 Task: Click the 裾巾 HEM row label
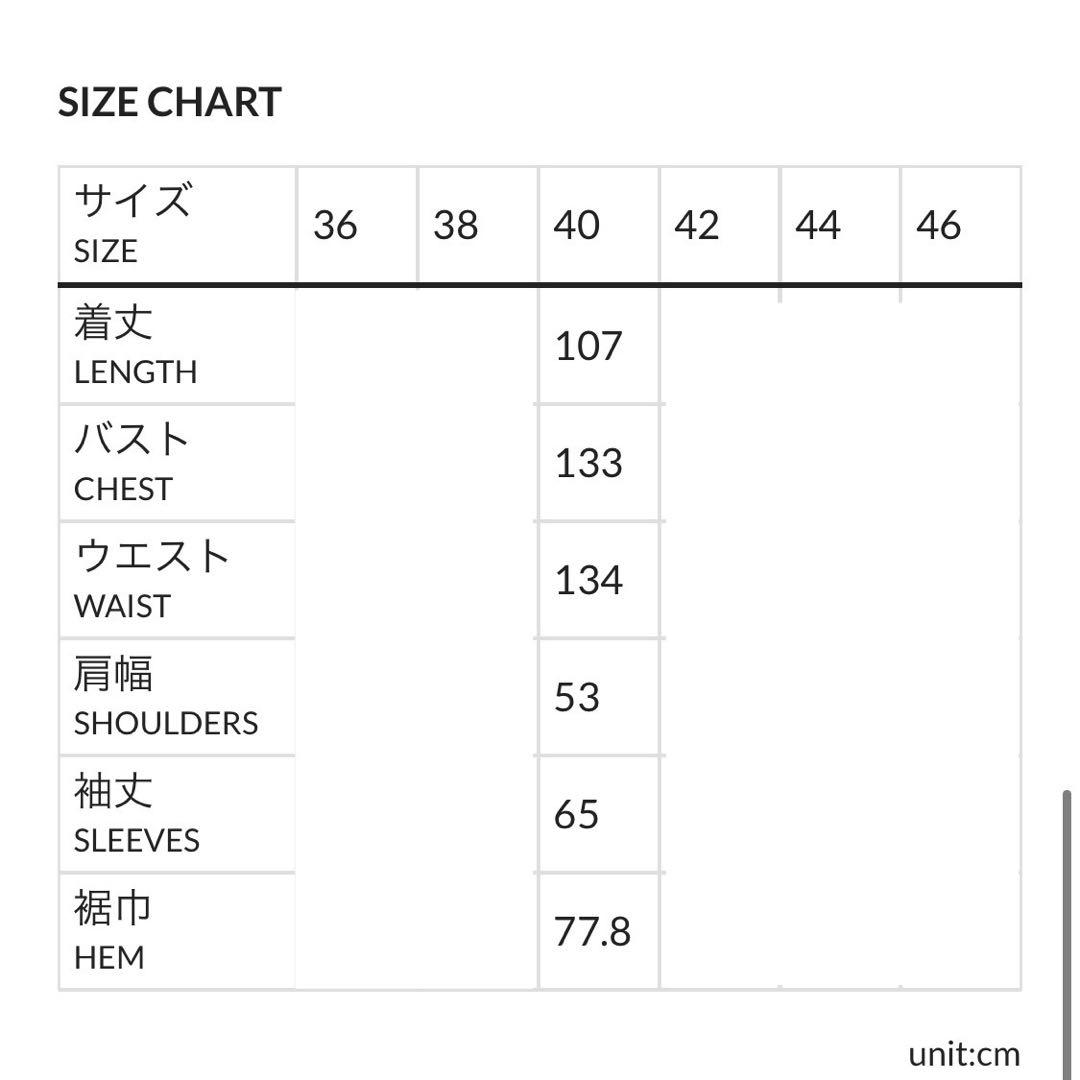(x=113, y=931)
